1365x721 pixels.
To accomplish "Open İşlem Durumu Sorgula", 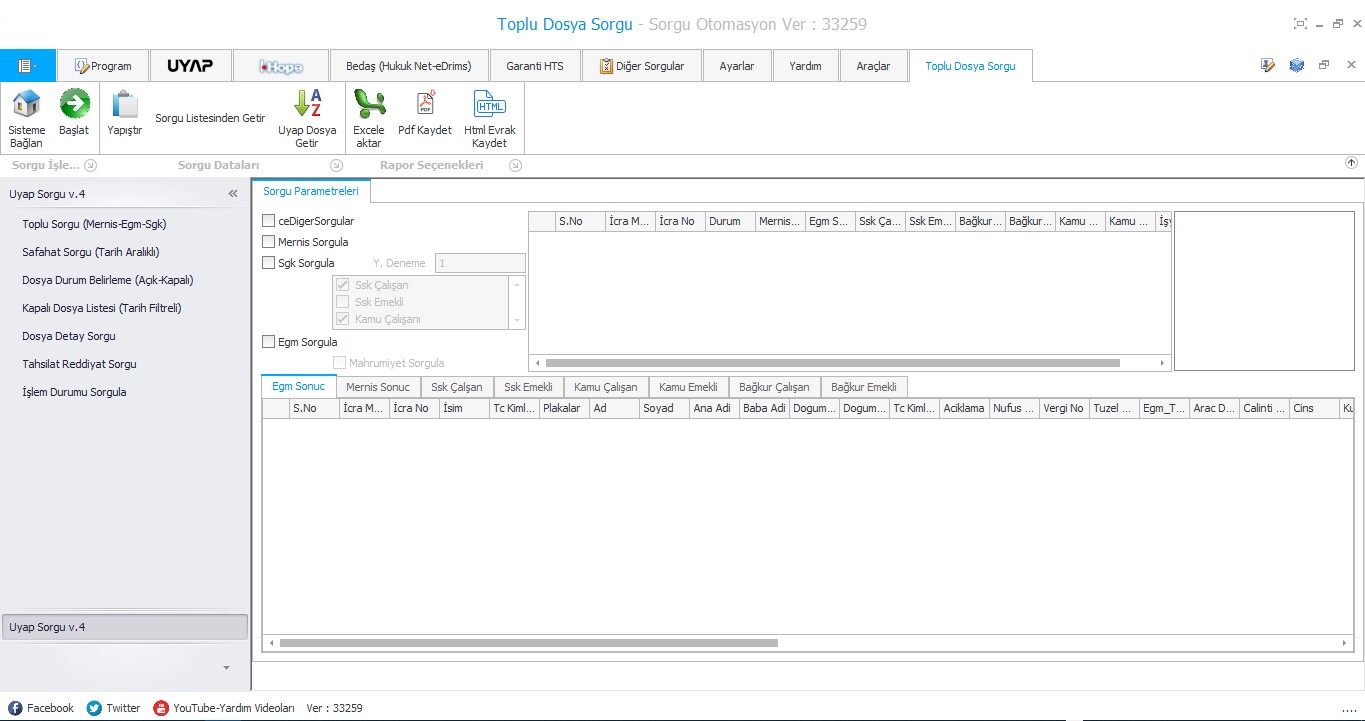I will tap(74, 392).
